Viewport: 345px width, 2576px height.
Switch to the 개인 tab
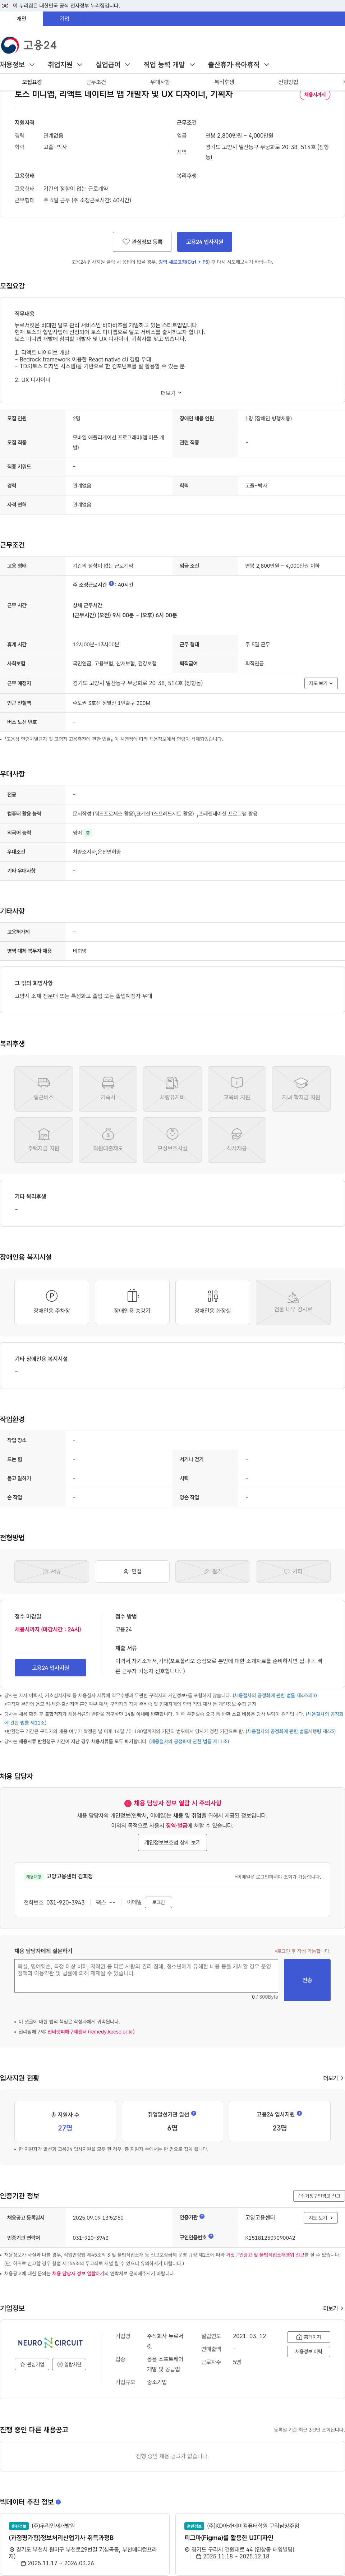[21, 19]
